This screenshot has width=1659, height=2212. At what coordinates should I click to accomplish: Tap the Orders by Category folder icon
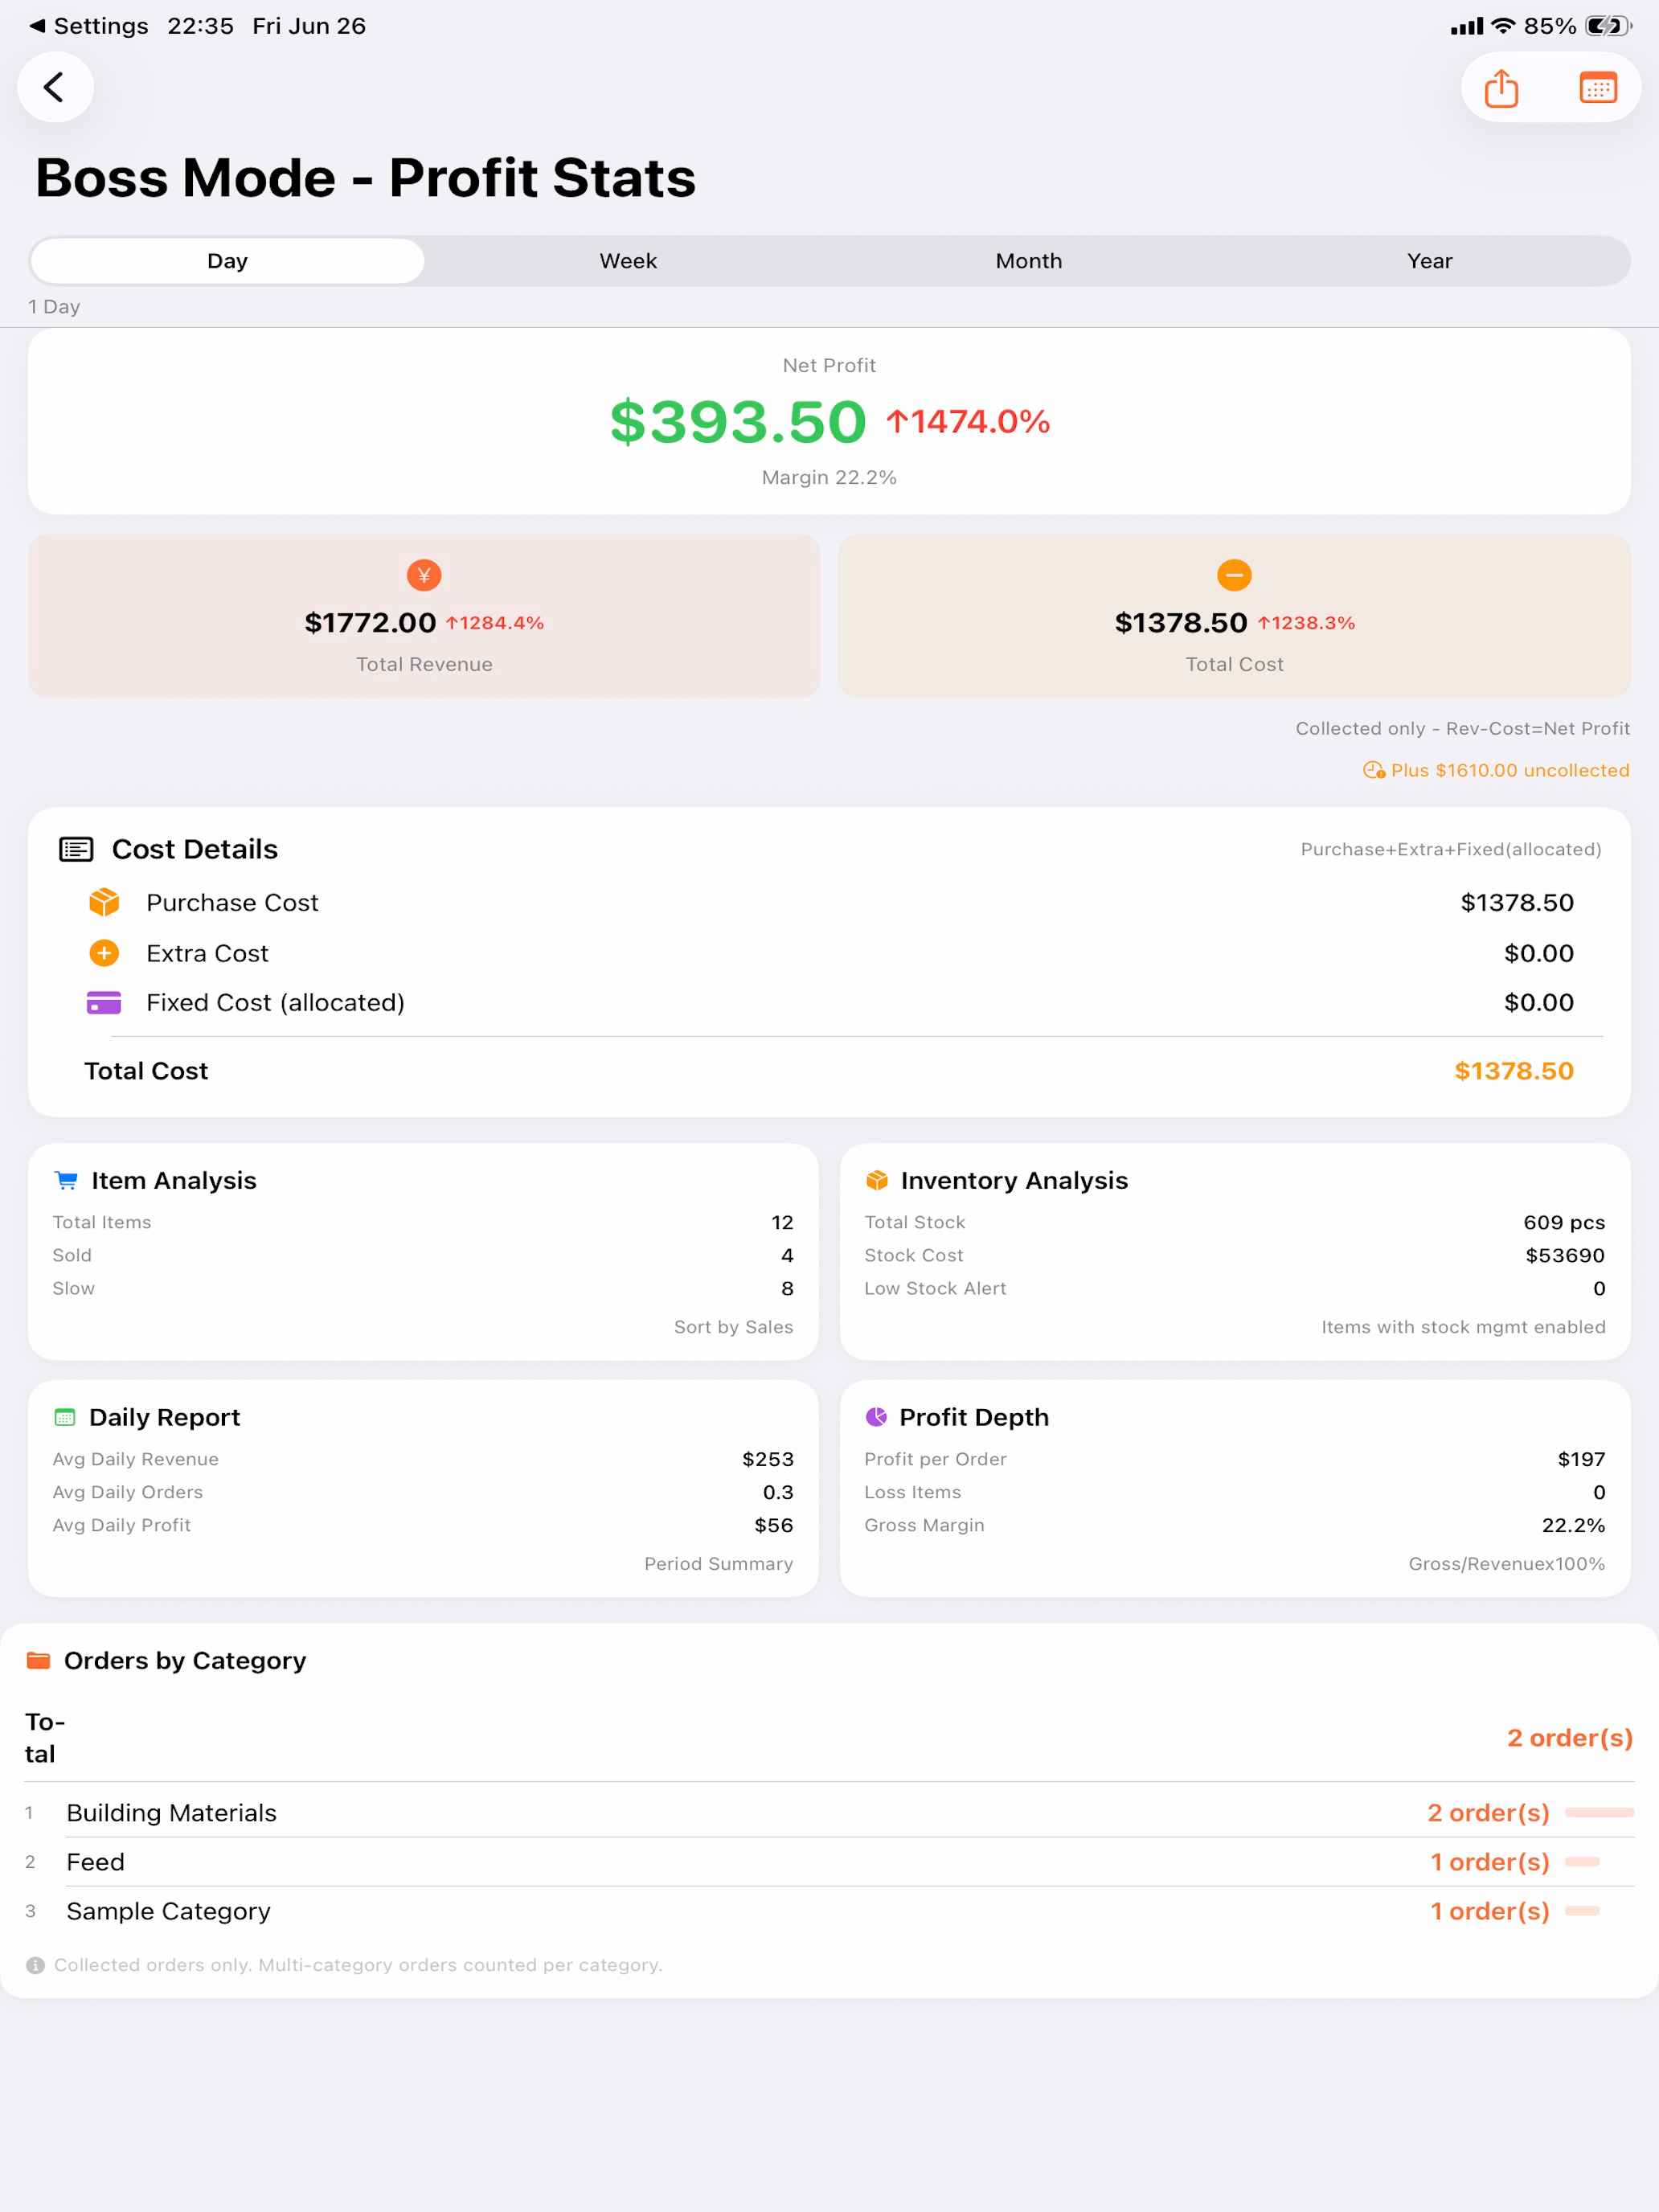tap(38, 1660)
